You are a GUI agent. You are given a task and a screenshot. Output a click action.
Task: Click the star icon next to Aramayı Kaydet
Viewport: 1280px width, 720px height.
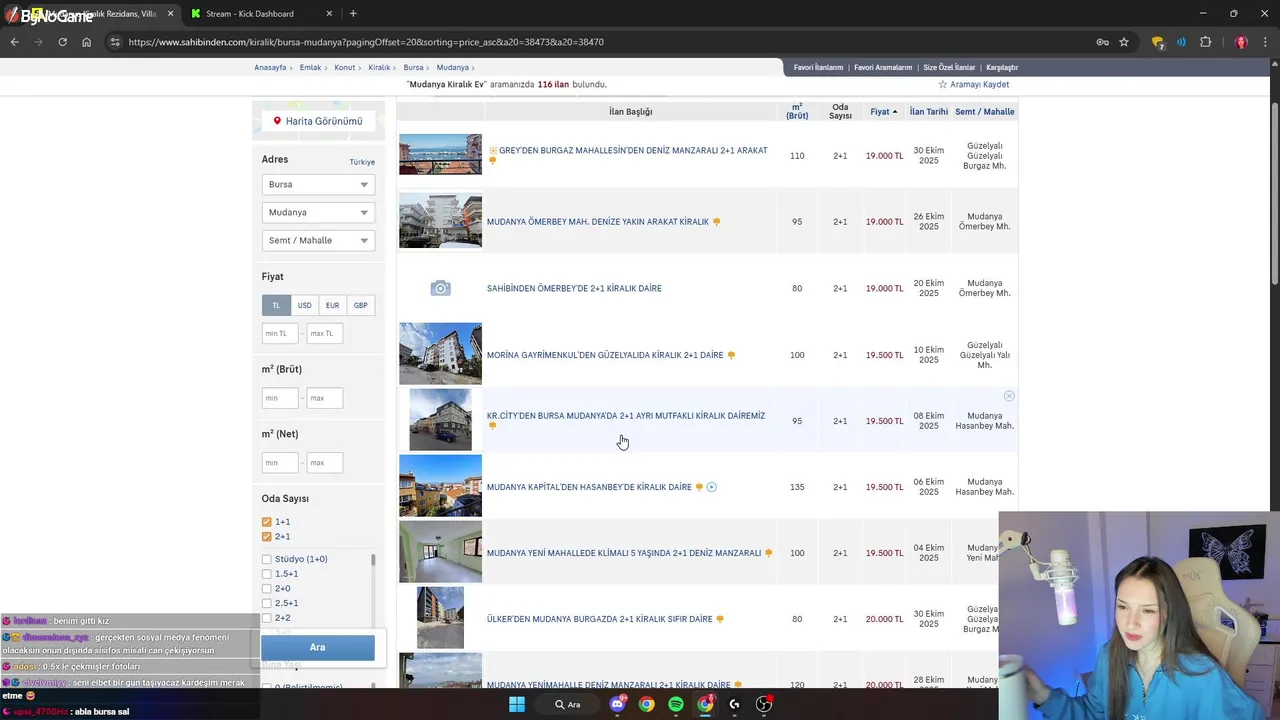coord(942,85)
